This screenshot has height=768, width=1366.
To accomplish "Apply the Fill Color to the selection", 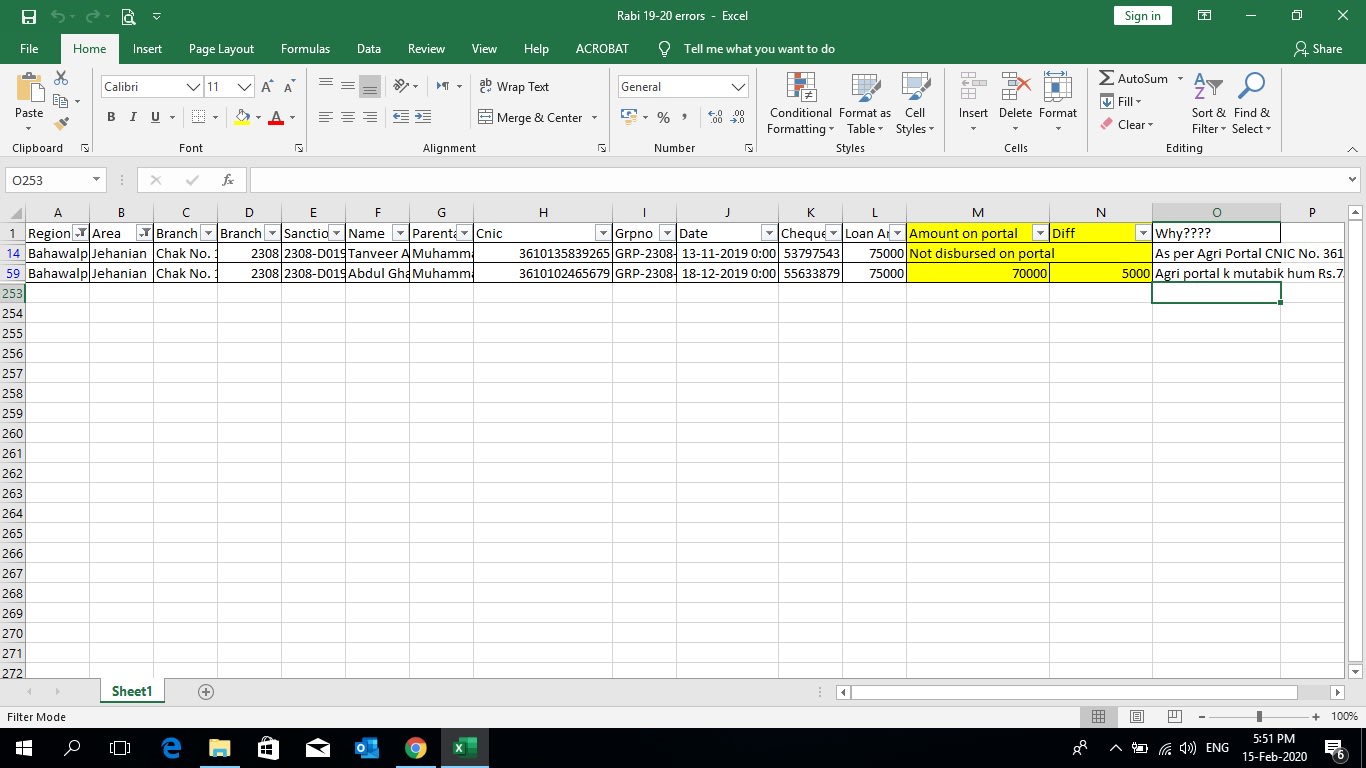I will point(241,119).
